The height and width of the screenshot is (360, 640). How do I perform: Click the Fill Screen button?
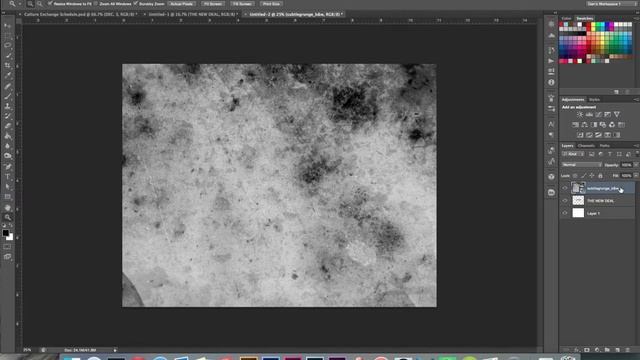[x=242, y=4]
